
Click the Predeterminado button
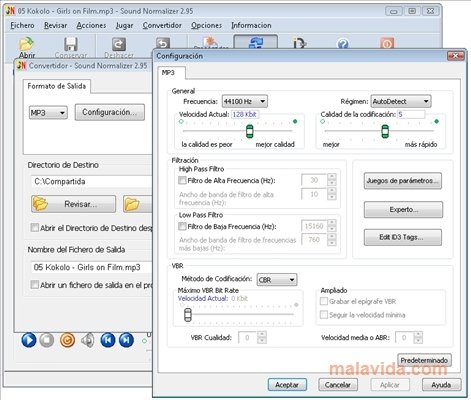tap(424, 360)
